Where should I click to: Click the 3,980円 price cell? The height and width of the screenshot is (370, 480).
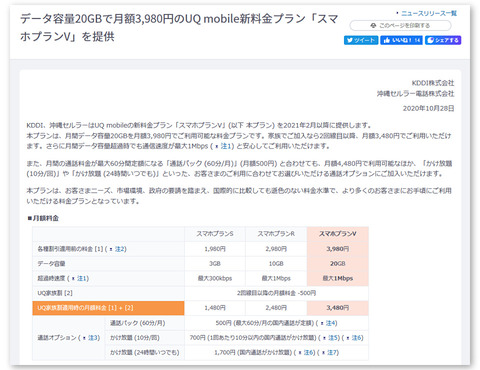click(338, 249)
